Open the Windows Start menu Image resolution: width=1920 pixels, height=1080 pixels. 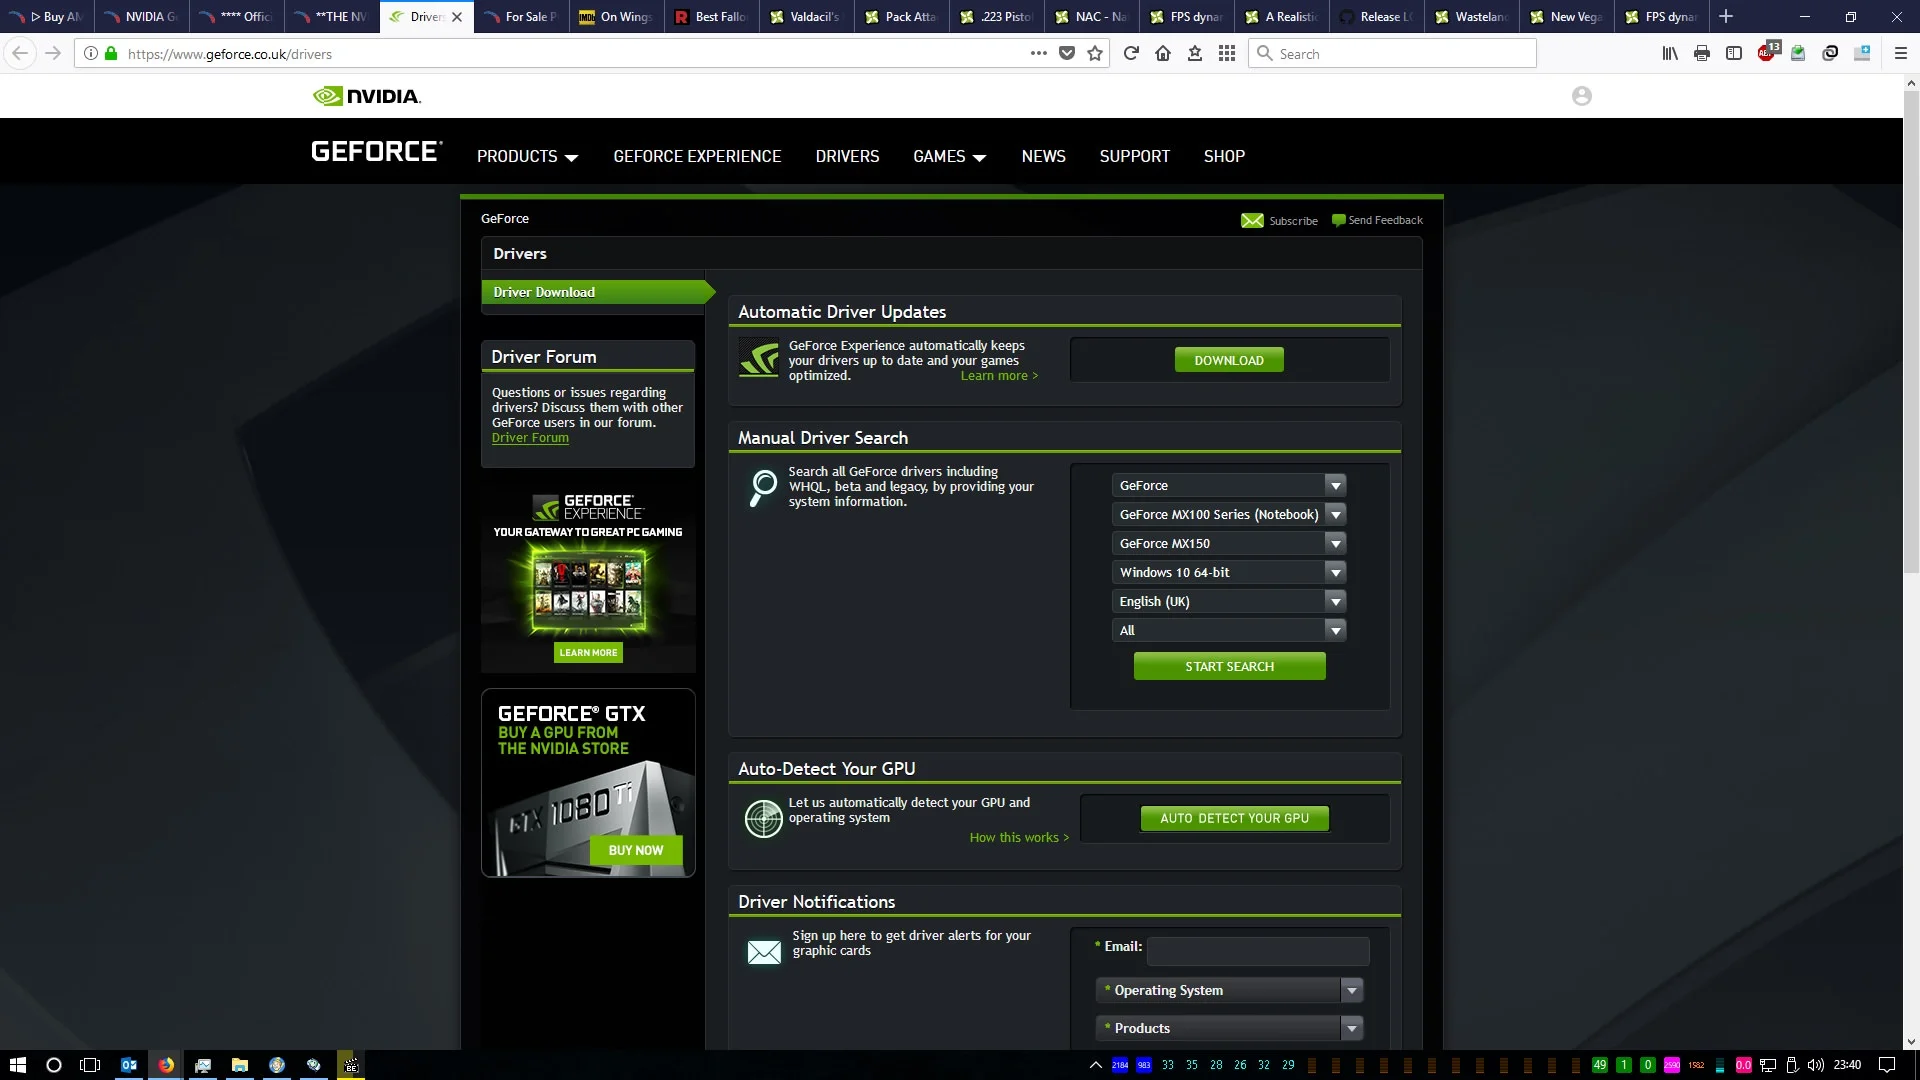pos(17,1065)
